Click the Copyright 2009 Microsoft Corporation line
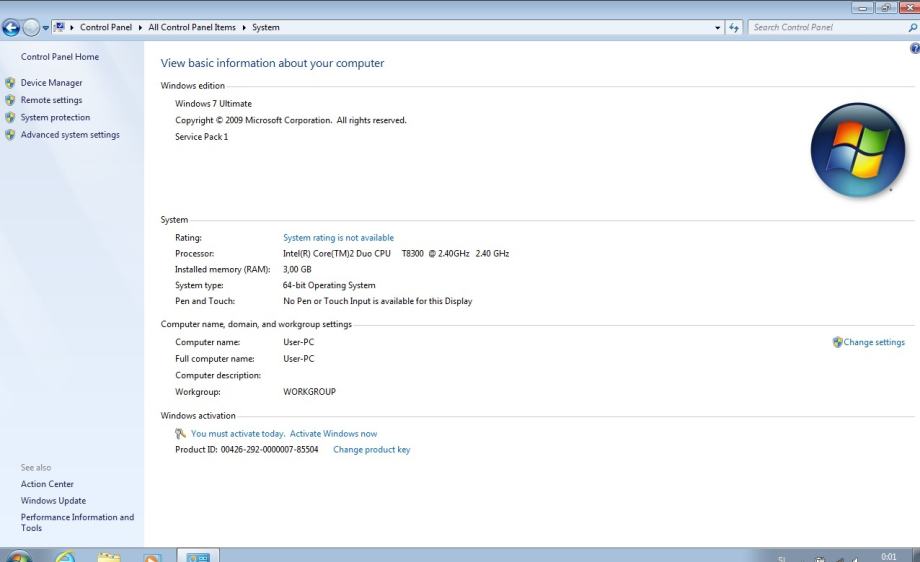This screenshot has height=562, width=920. (290, 120)
